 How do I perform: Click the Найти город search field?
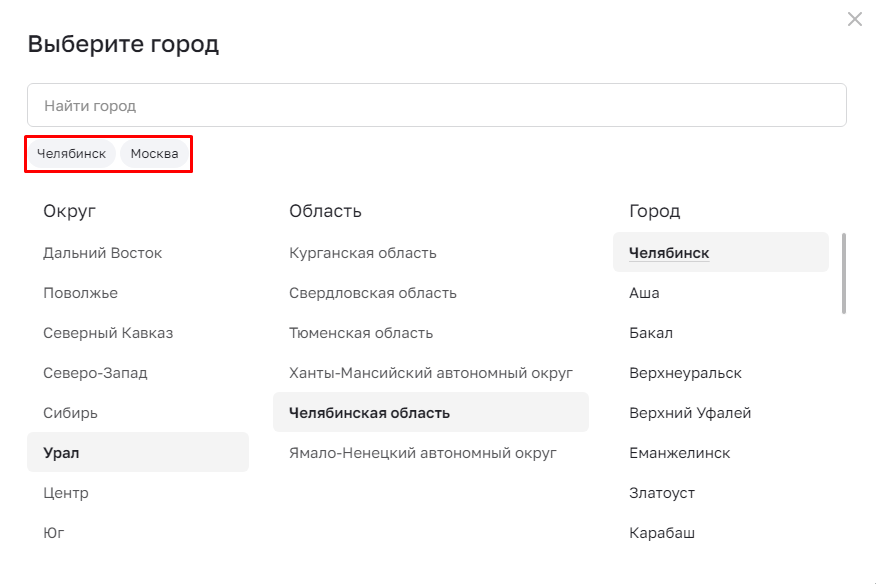click(x=437, y=105)
